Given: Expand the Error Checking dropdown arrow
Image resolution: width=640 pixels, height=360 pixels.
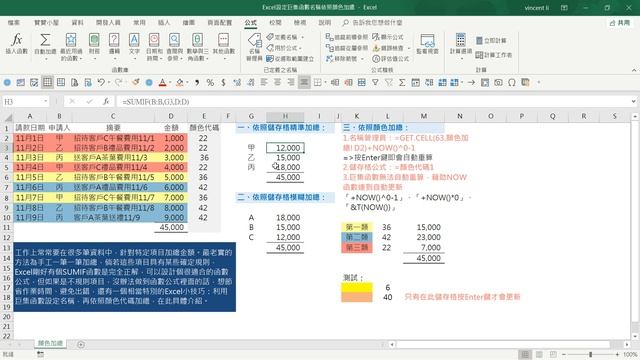Looking at the screenshot, I should click(409, 48).
